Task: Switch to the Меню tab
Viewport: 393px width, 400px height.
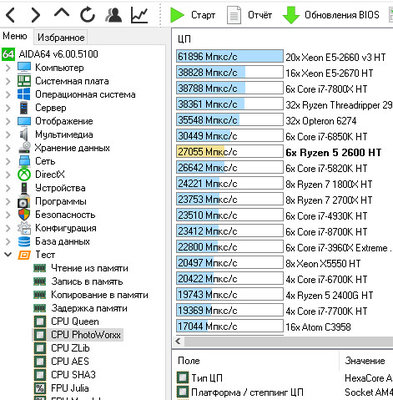Action: [15, 36]
